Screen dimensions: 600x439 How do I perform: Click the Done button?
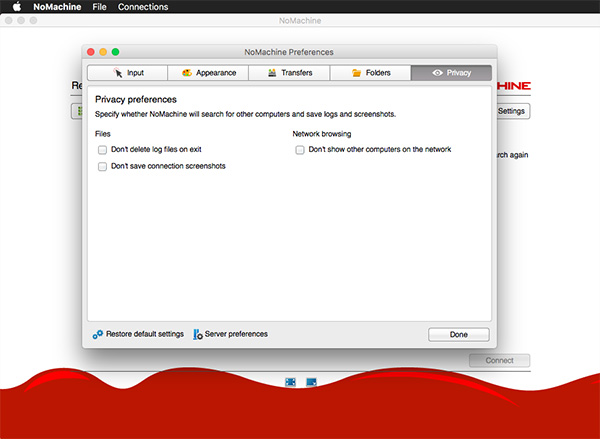458,335
